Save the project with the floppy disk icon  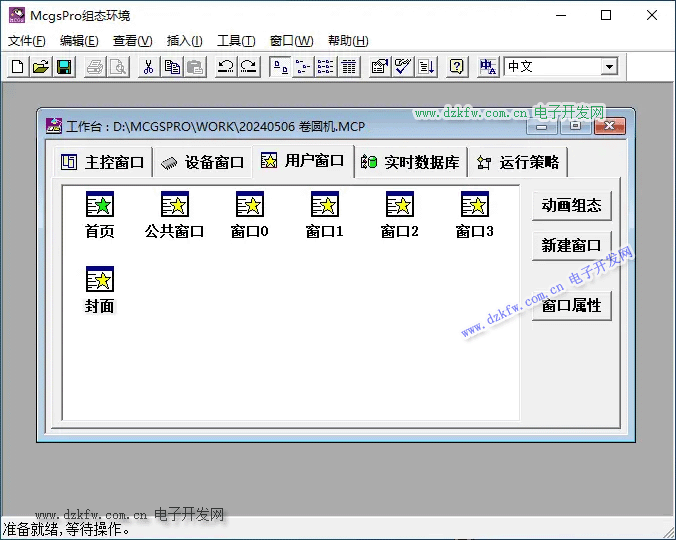63,67
